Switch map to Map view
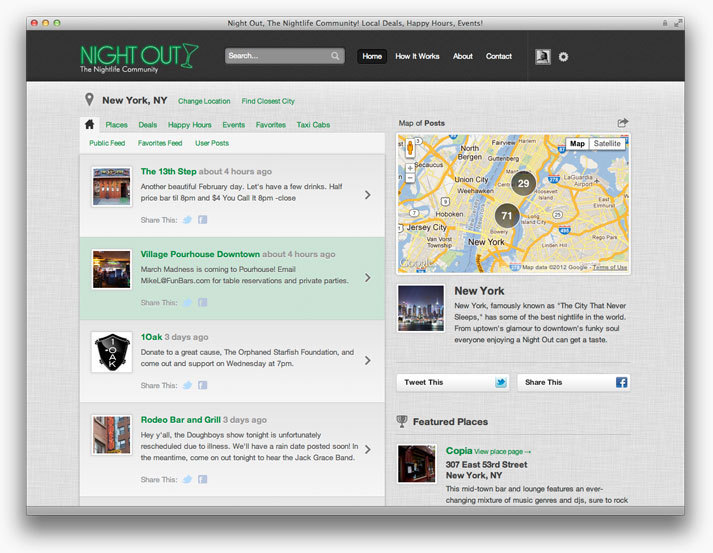The image size is (713, 553). (x=577, y=144)
